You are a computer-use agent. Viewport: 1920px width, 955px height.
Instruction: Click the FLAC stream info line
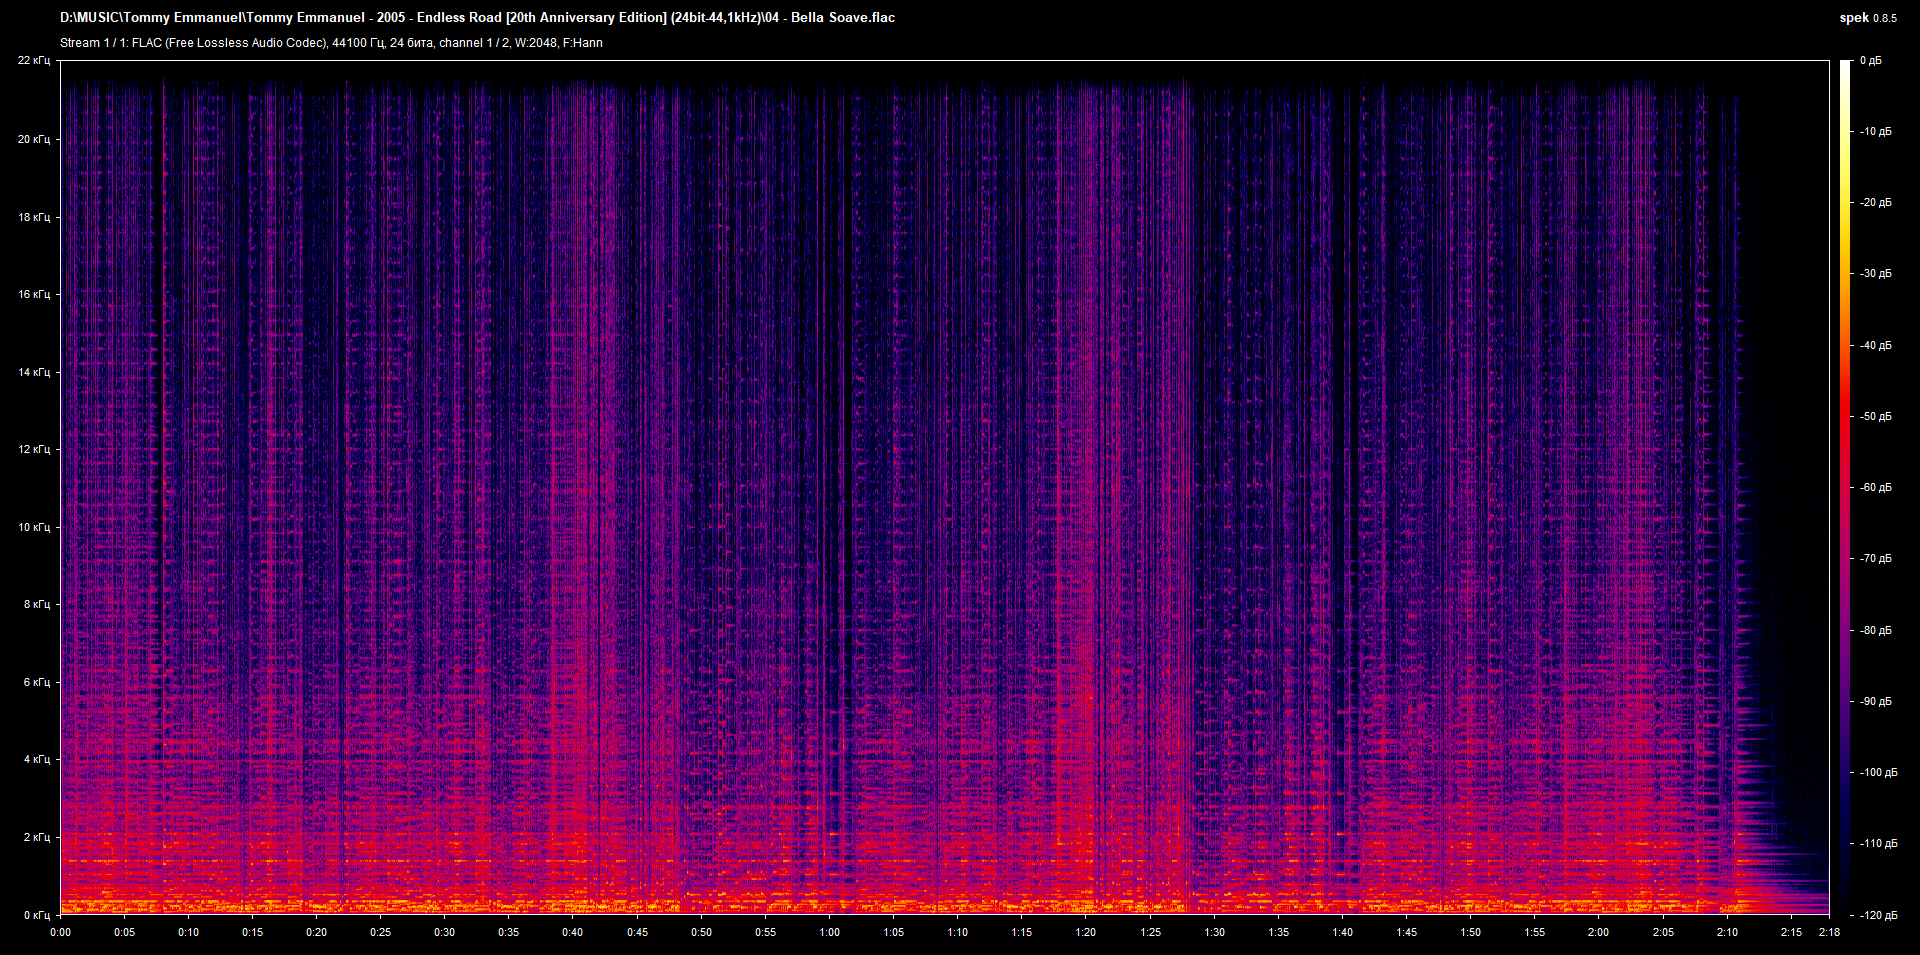pyautogui.click(x=331, y=43)
